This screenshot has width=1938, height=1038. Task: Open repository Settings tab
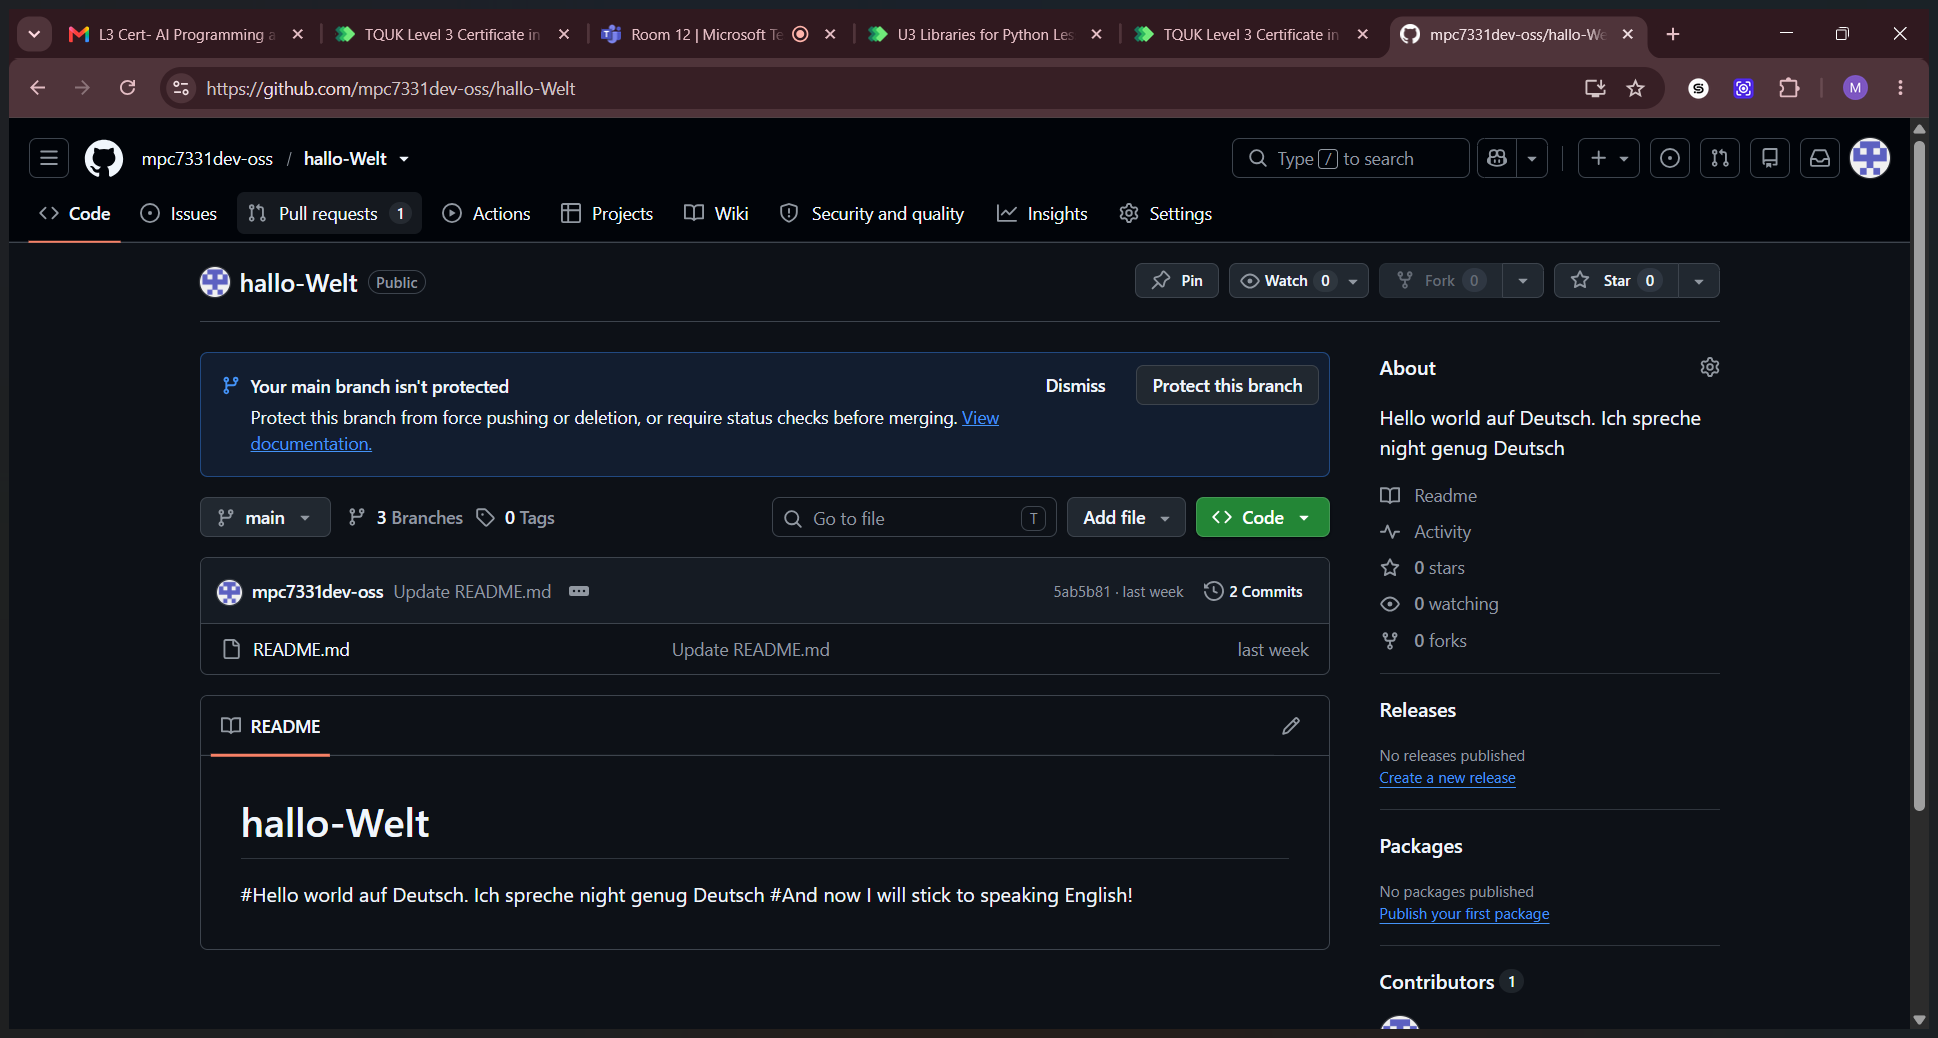[x=1165, y=213]
